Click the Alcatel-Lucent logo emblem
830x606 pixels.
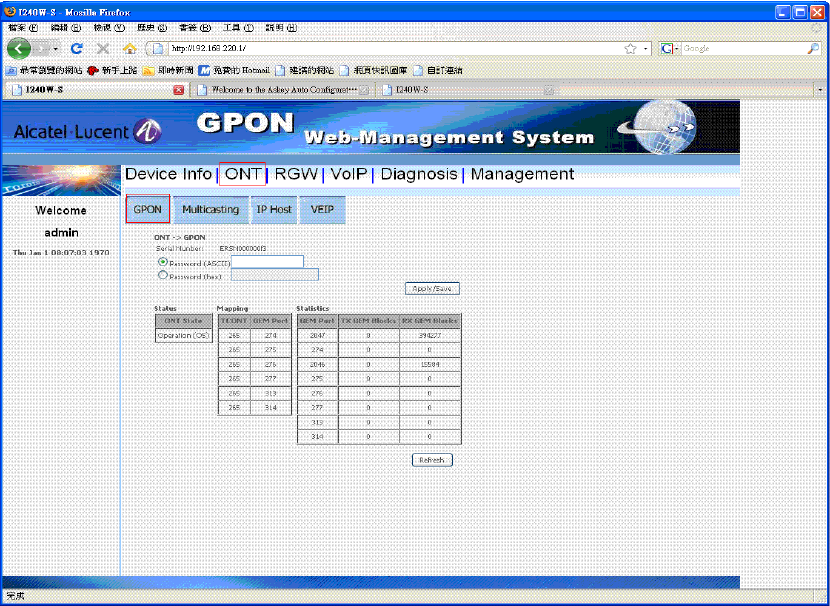148,132
